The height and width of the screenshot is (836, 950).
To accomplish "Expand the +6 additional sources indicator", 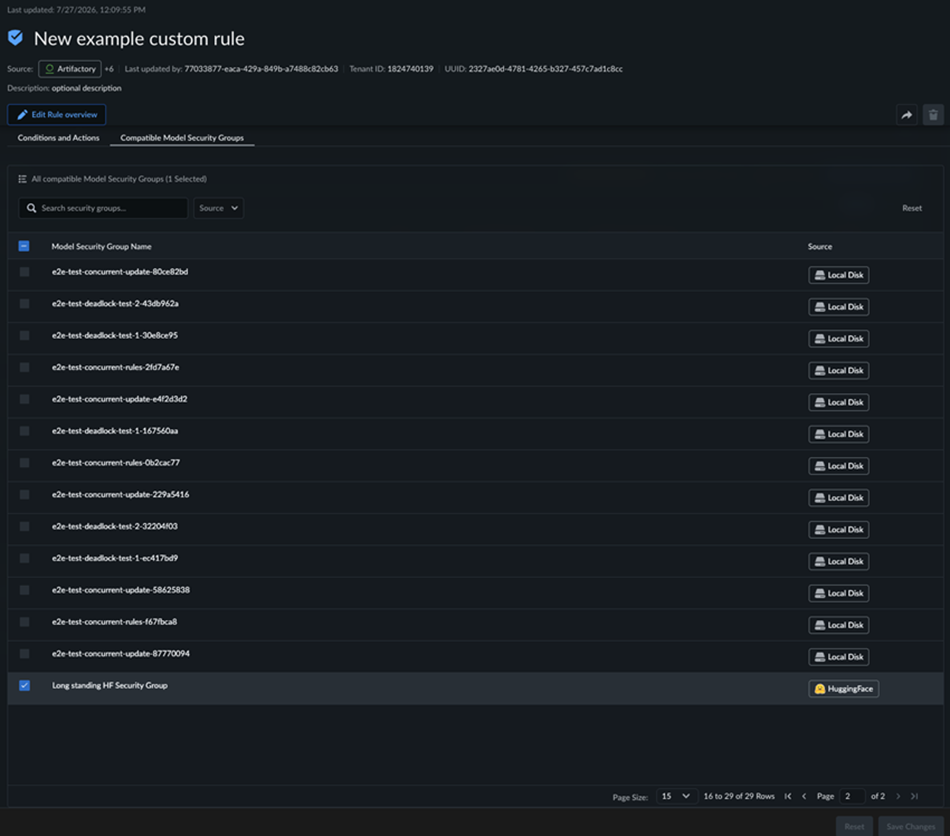I will point(108,69).
